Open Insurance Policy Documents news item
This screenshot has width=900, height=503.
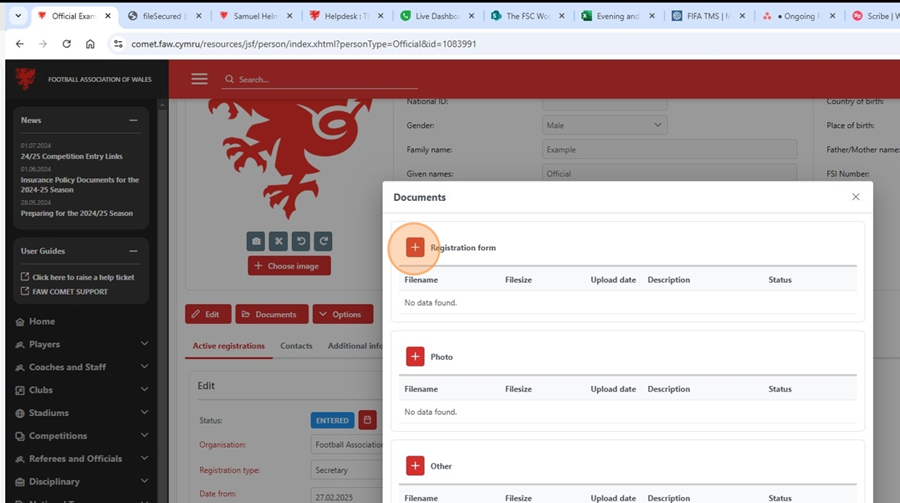click(80, 184)
